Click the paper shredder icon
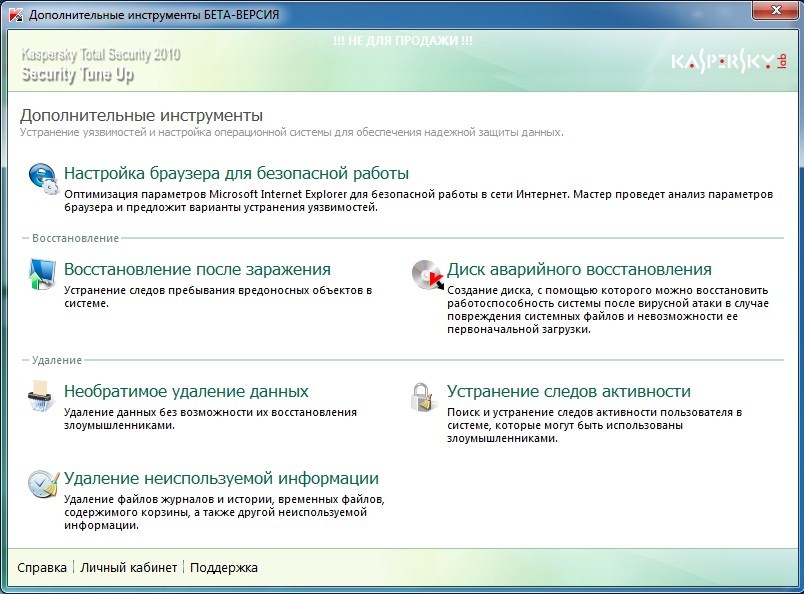804x594 pixels. 41,396
